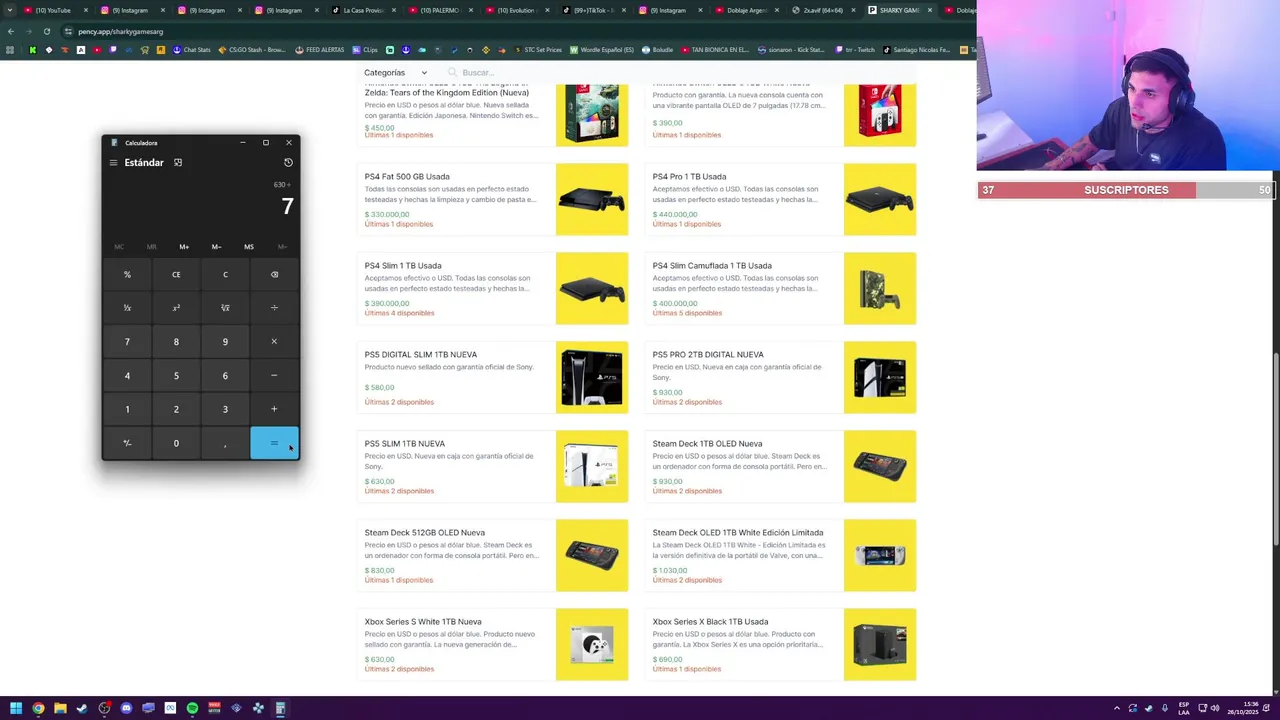This screenshot has height=720, width=1280.
Task: Click the browser reload button
Action: point(46,31)
